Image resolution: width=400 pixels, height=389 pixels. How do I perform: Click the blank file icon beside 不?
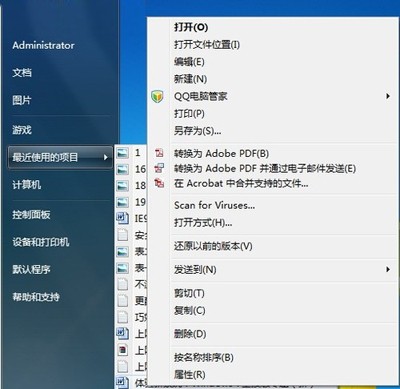122,284
